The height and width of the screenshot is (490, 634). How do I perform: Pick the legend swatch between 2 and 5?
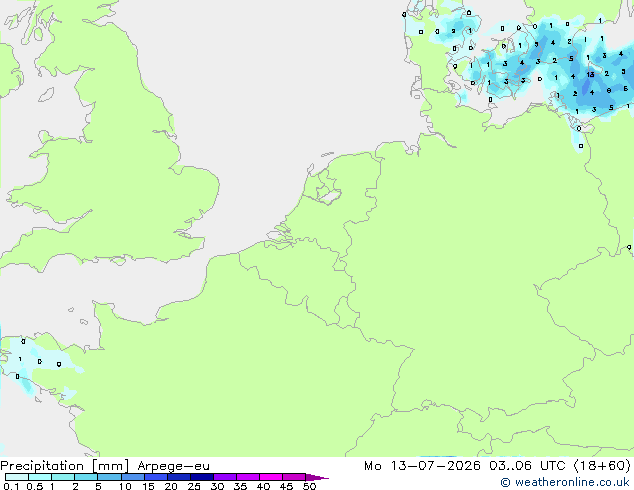pos(86,477)
